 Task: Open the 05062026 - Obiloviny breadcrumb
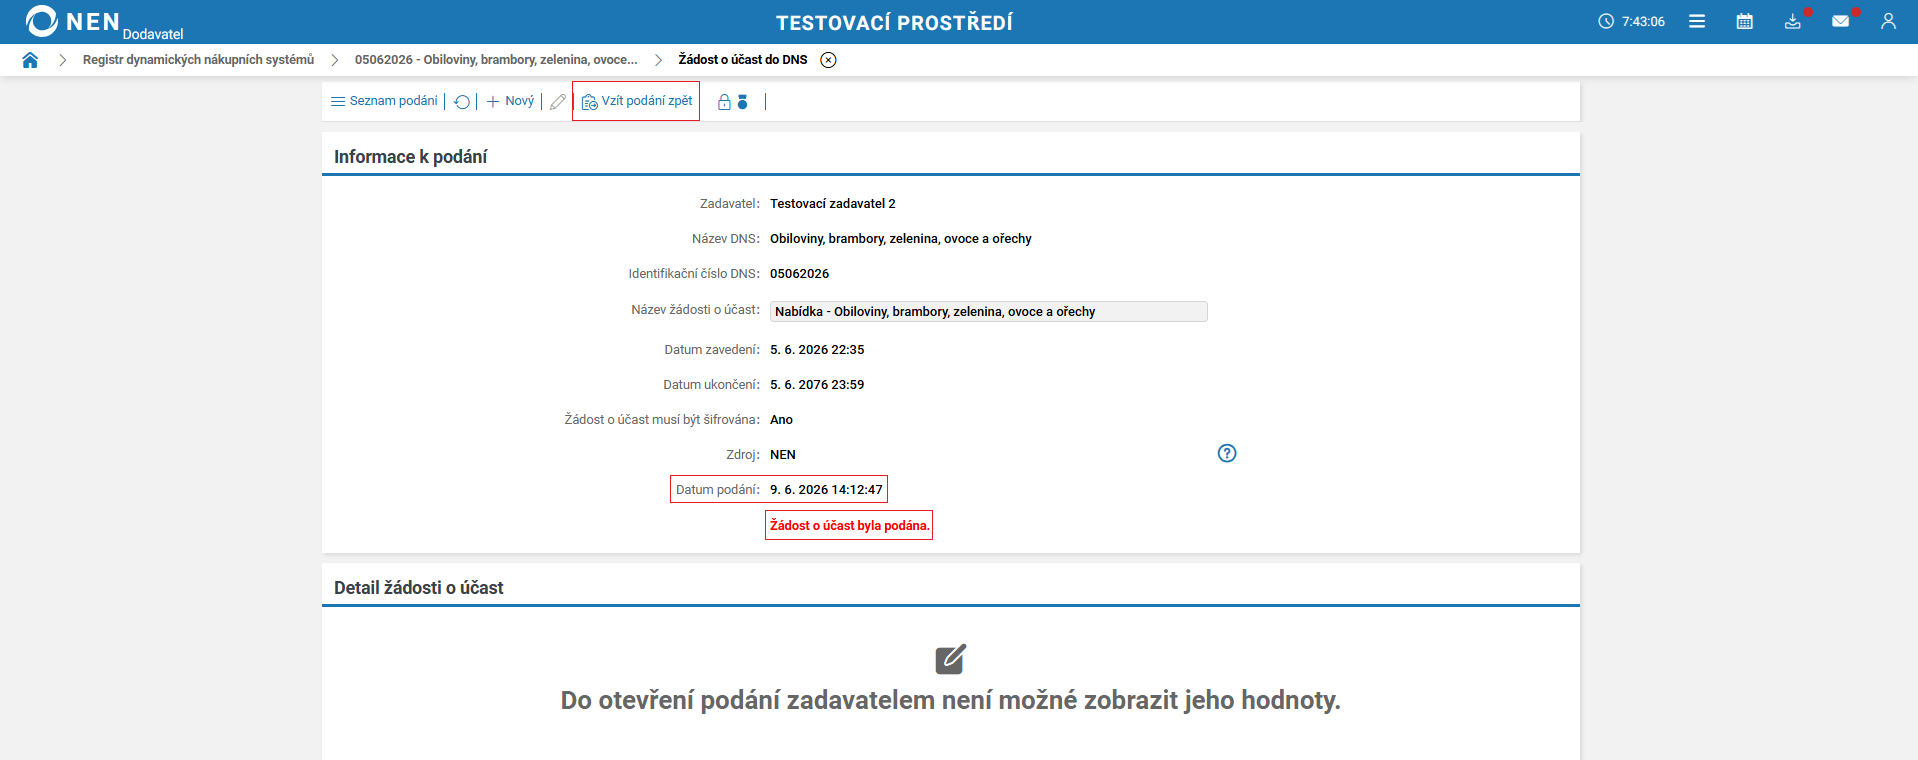point(496,60)
